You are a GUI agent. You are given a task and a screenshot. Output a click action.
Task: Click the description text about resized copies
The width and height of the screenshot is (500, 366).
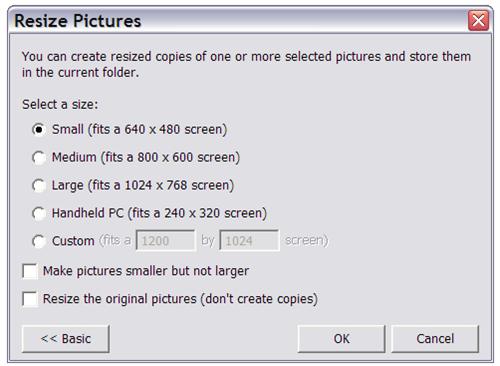coord(246,64)
